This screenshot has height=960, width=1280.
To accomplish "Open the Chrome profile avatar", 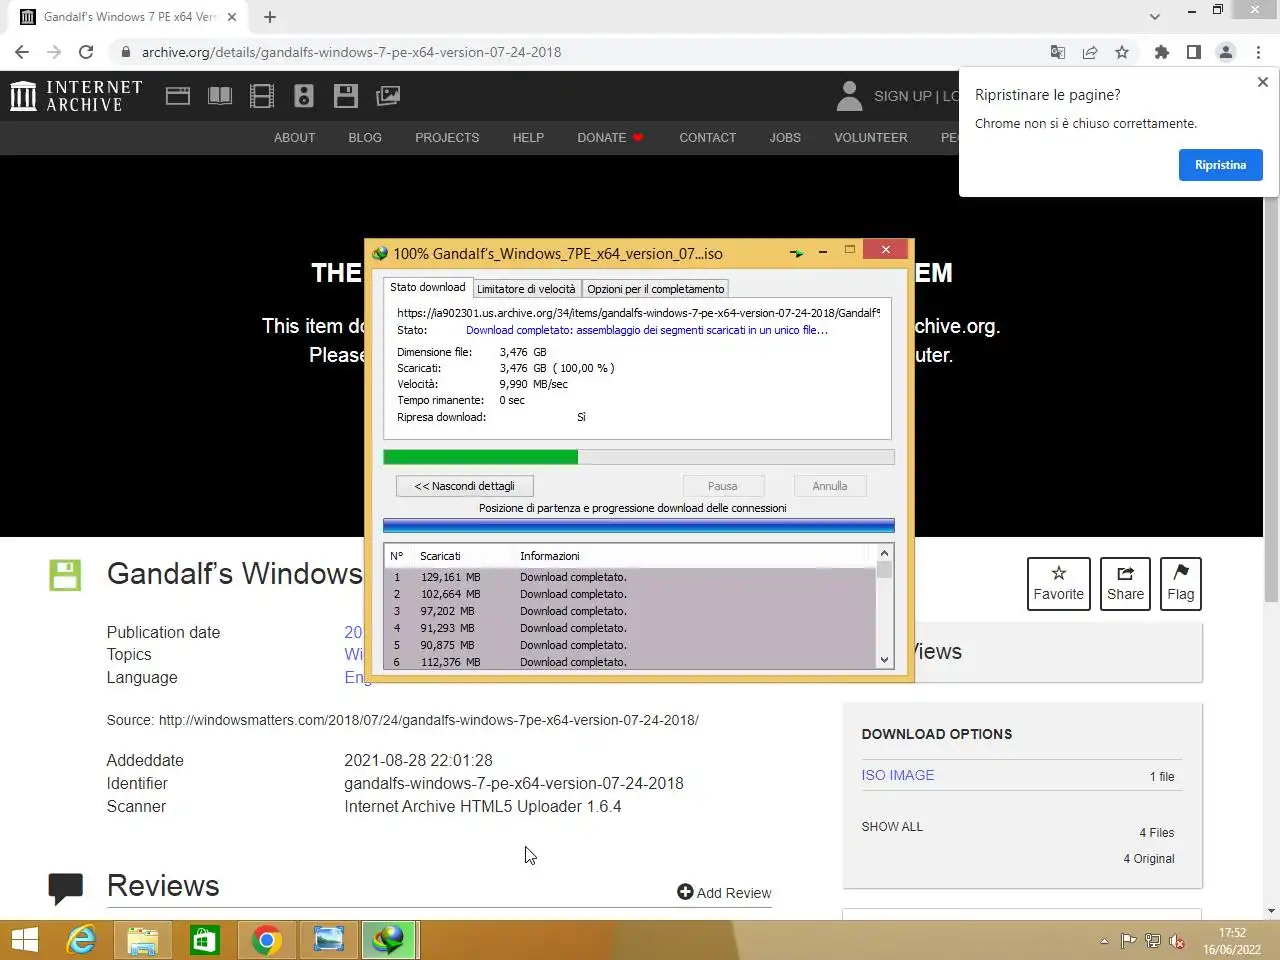I will click(1226, 52).
